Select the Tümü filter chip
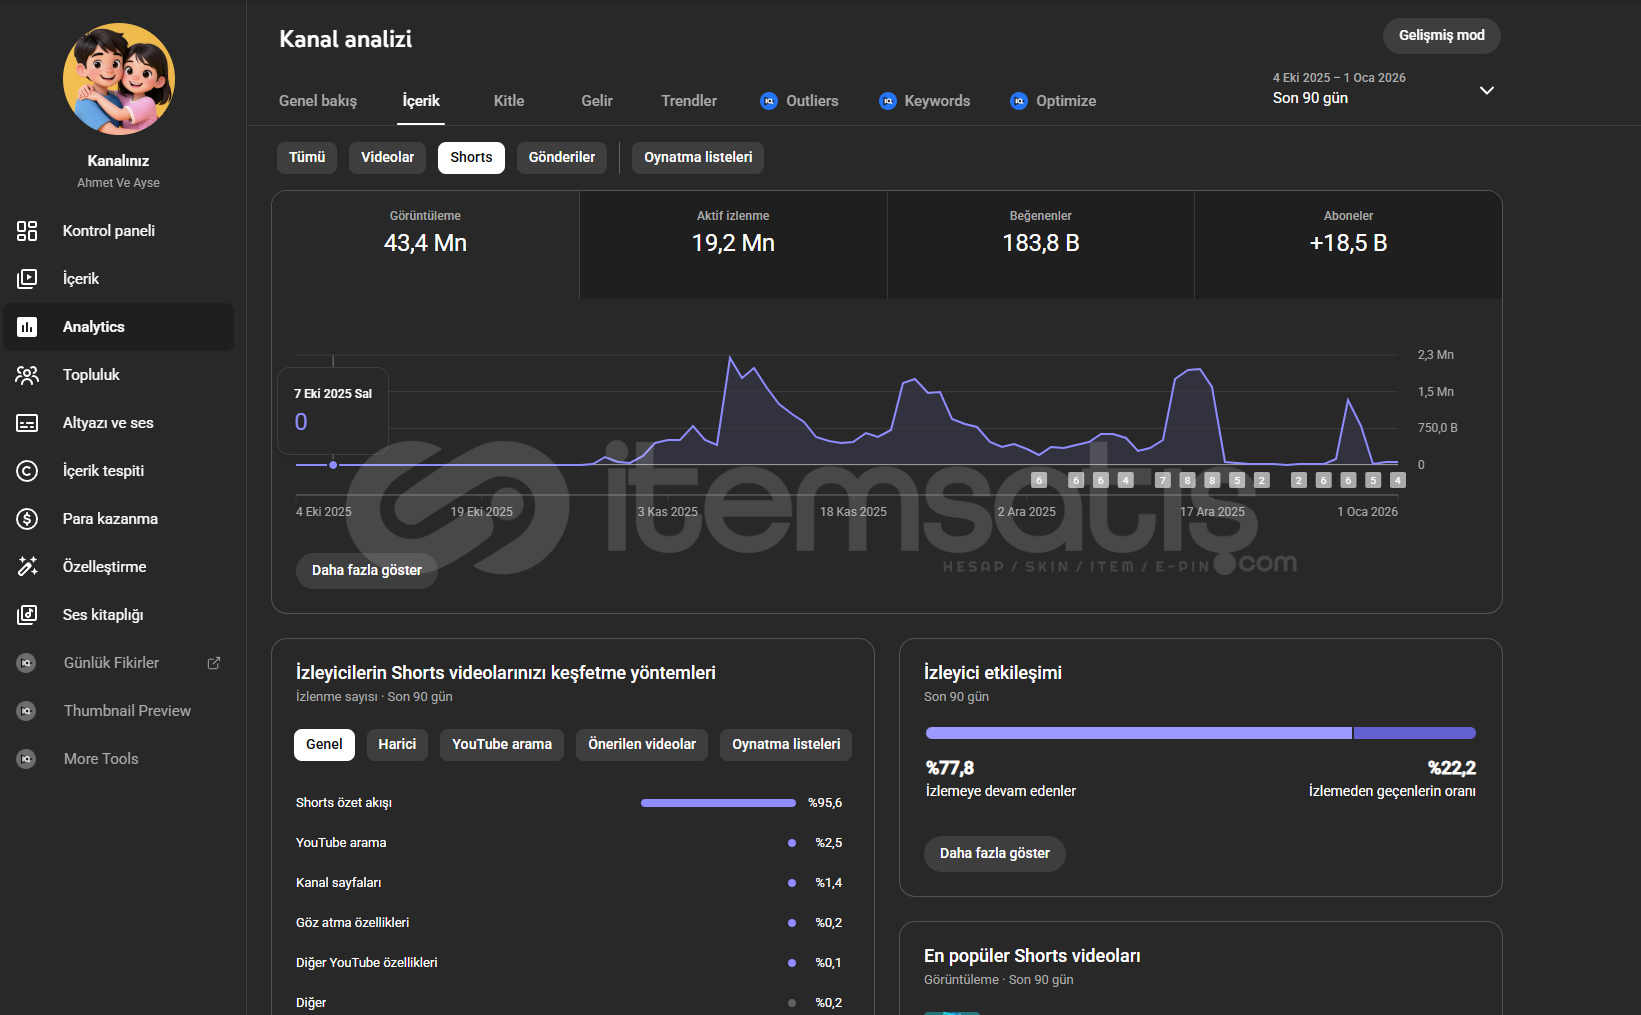This screenshot has height=1015, width=1641. [x=307, y=158]
